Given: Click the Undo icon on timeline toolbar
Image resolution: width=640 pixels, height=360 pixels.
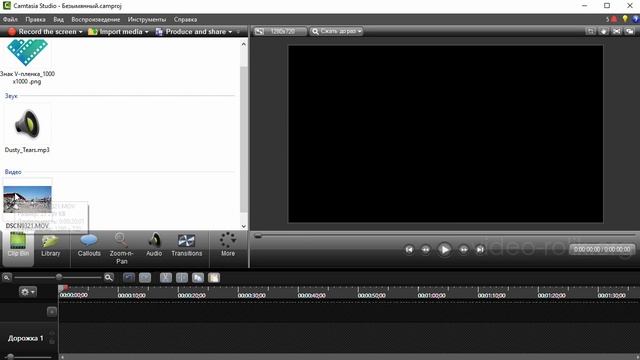Looking at the screenshot, I should 129,278.
